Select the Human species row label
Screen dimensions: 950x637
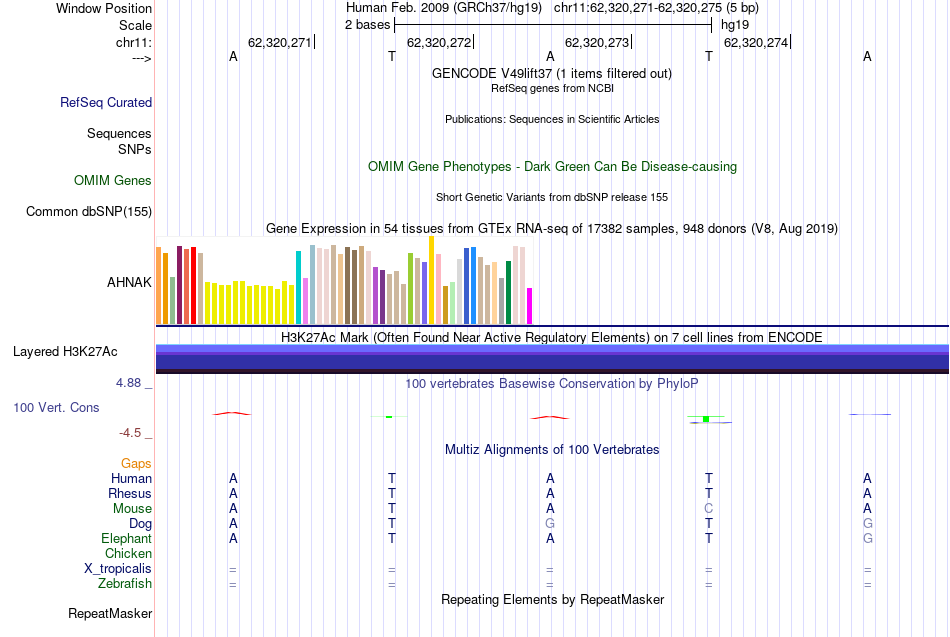tap(131, 478)
